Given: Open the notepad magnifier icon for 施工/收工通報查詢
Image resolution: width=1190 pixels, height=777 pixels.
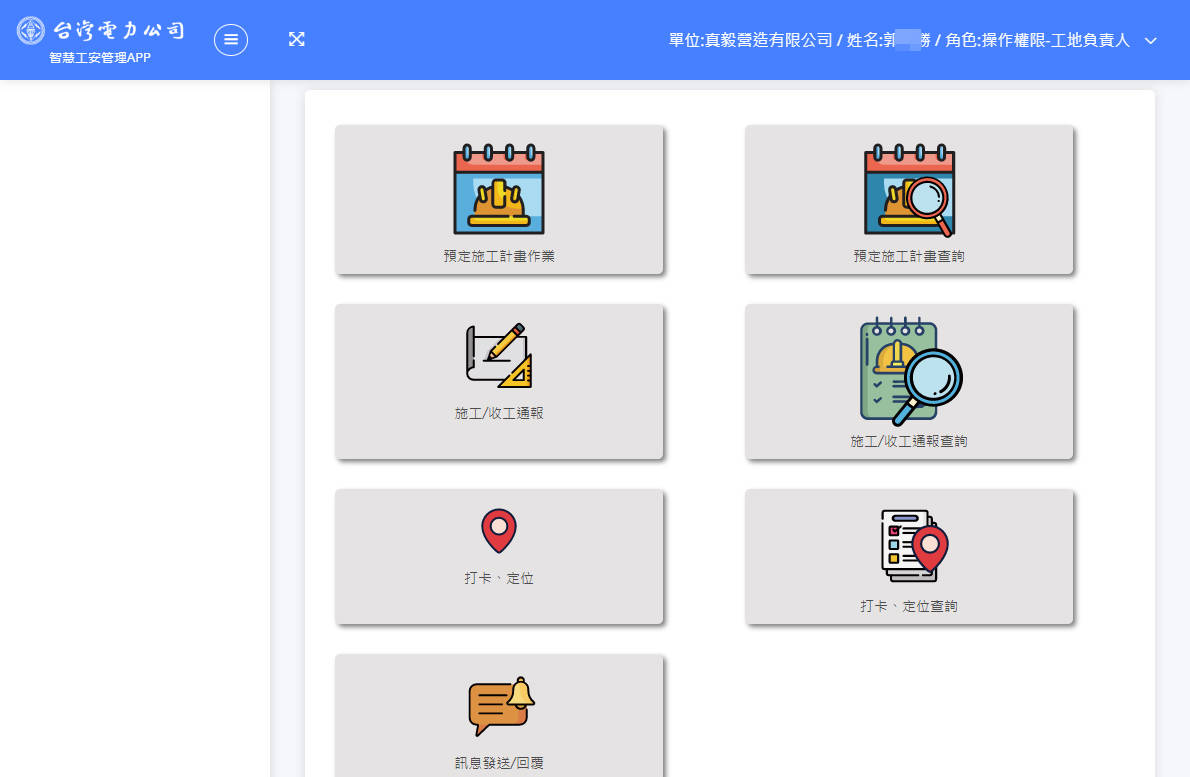Looking at the screenshot, I should pos(910,371).
